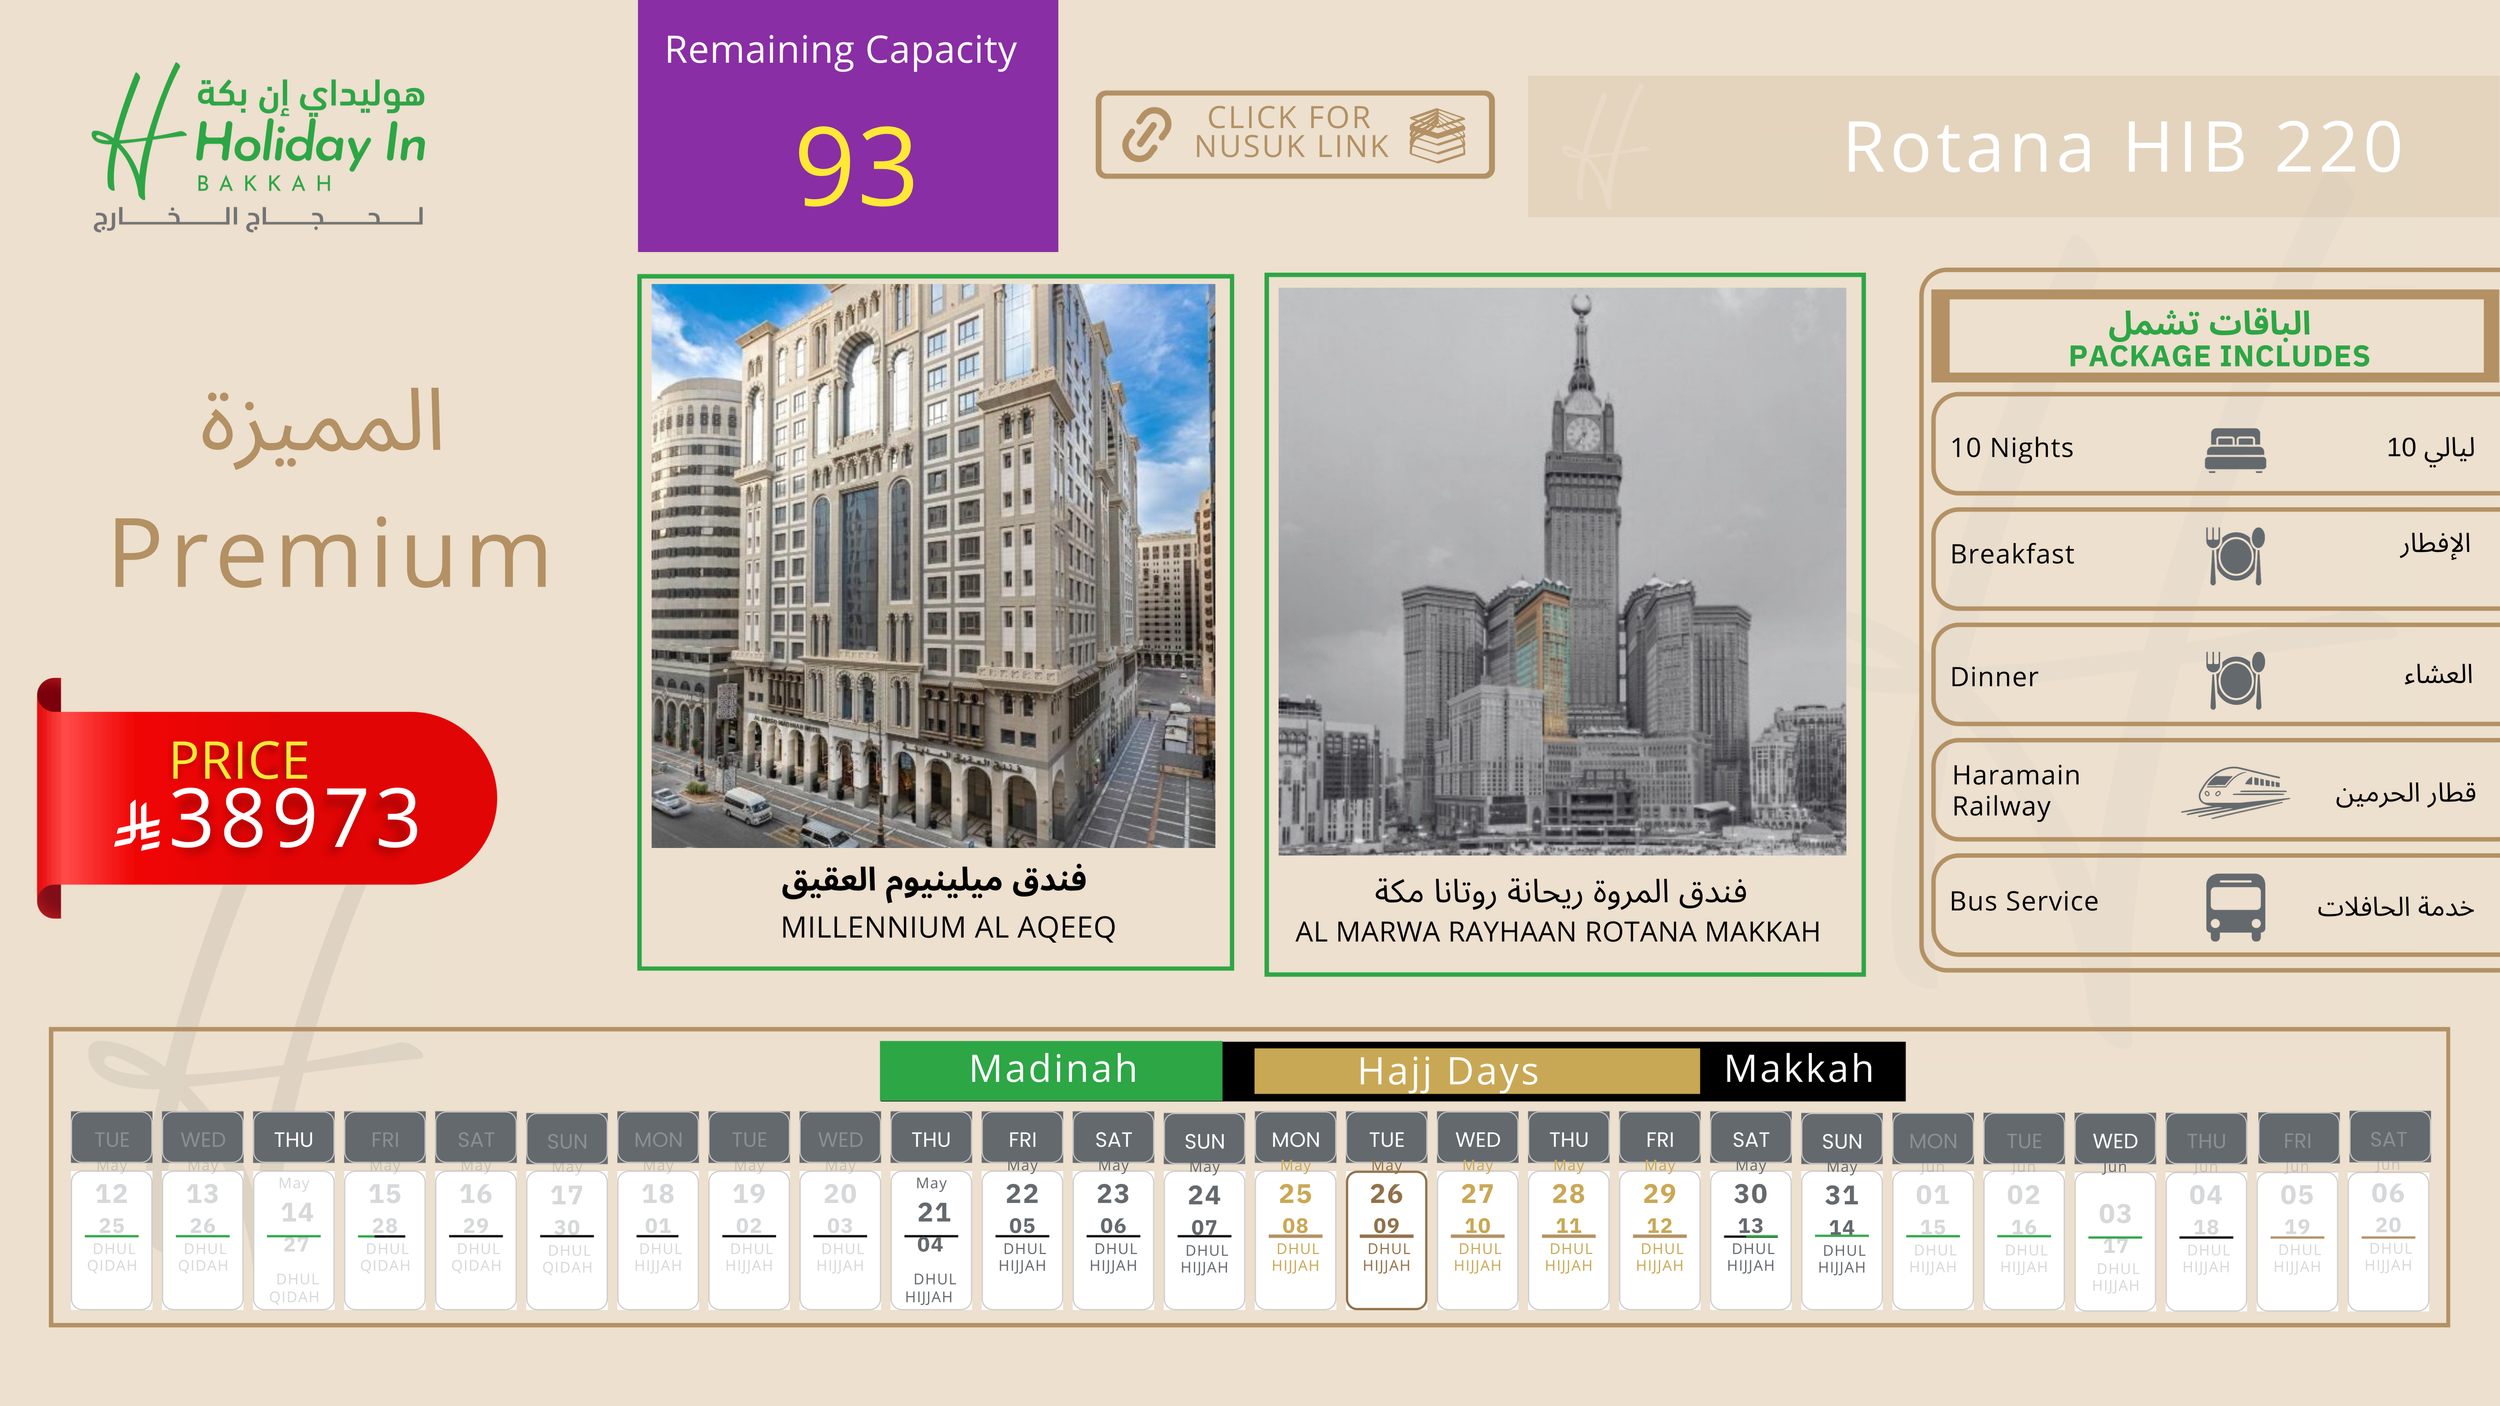Viewport: 2500px width, 1406px height.
Task: Open the Click for Nusuk Link button
Action: (x=1294, y=135)
